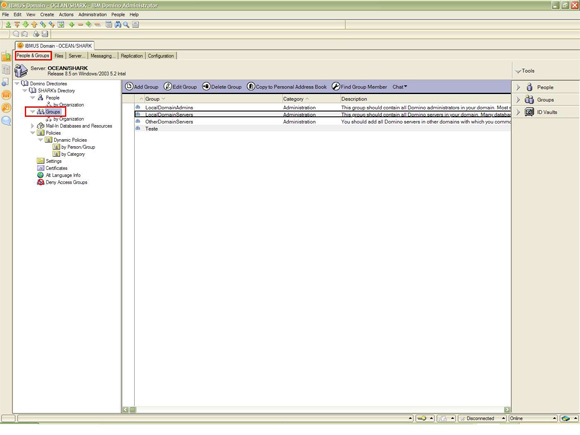Click the Delete Group action button
The height and width of the screenshot is (435, 580).
[222, 87]
